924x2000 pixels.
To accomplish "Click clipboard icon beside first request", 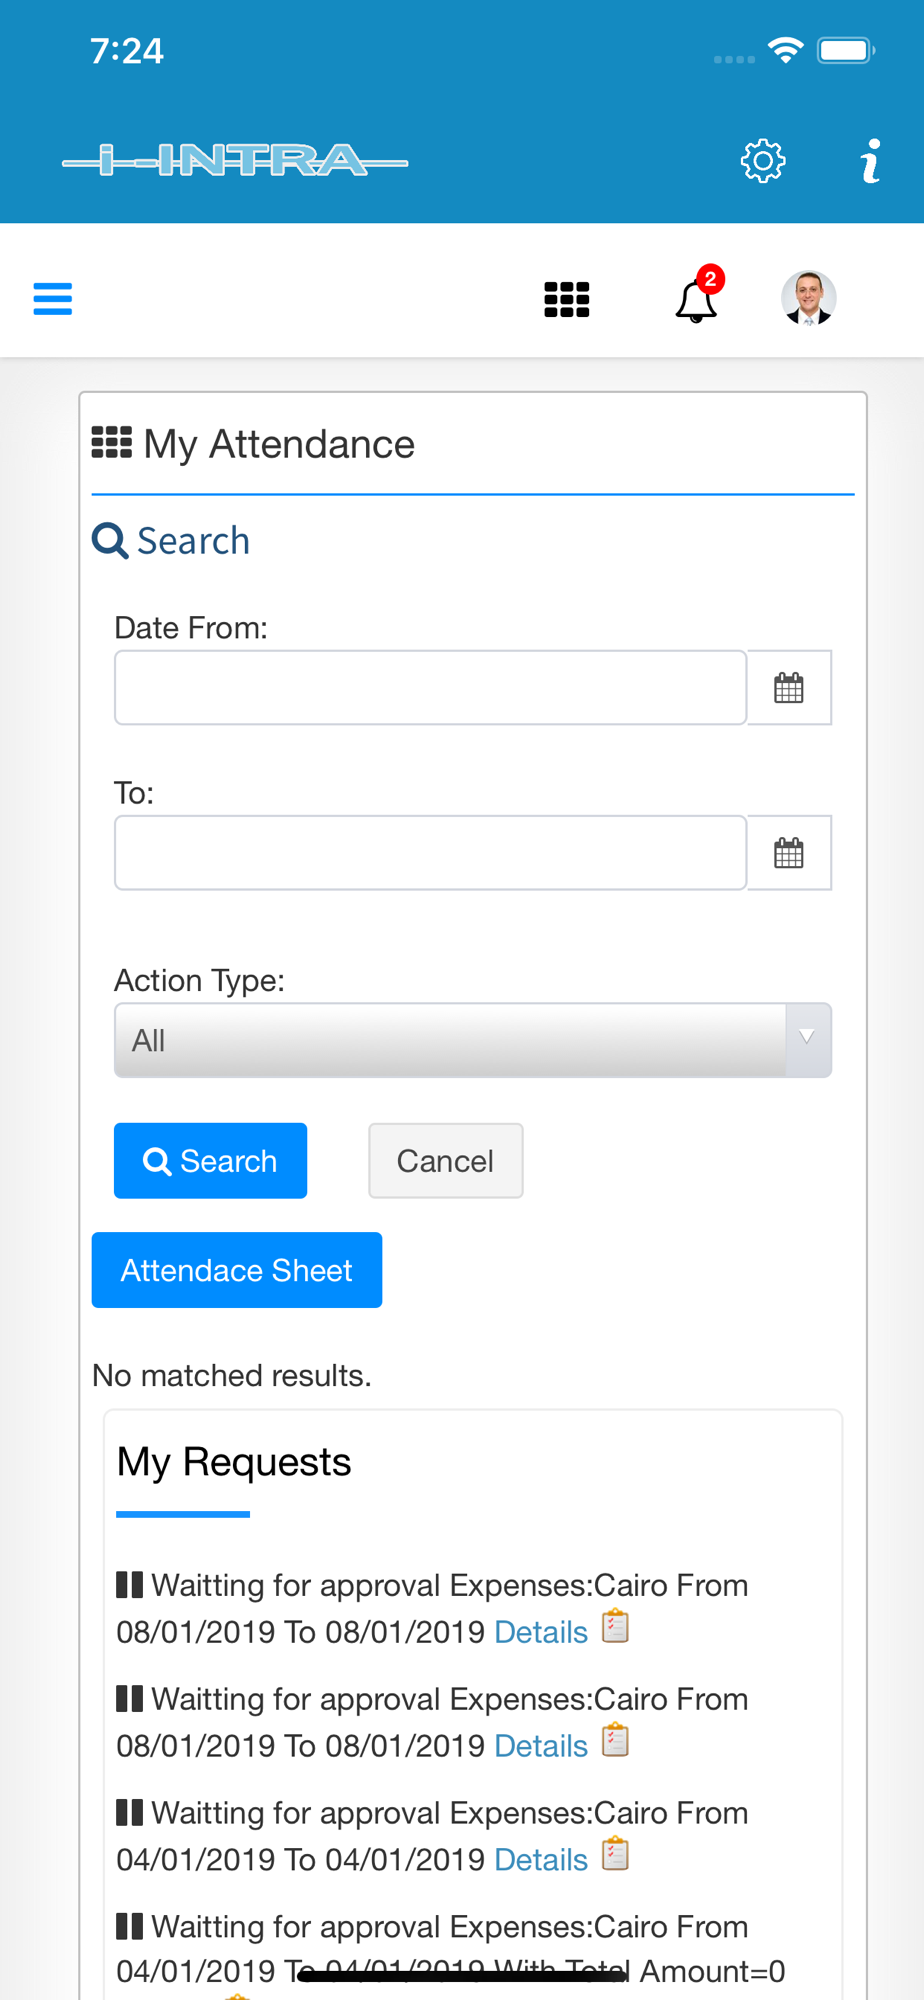I will coord(616,1627).
